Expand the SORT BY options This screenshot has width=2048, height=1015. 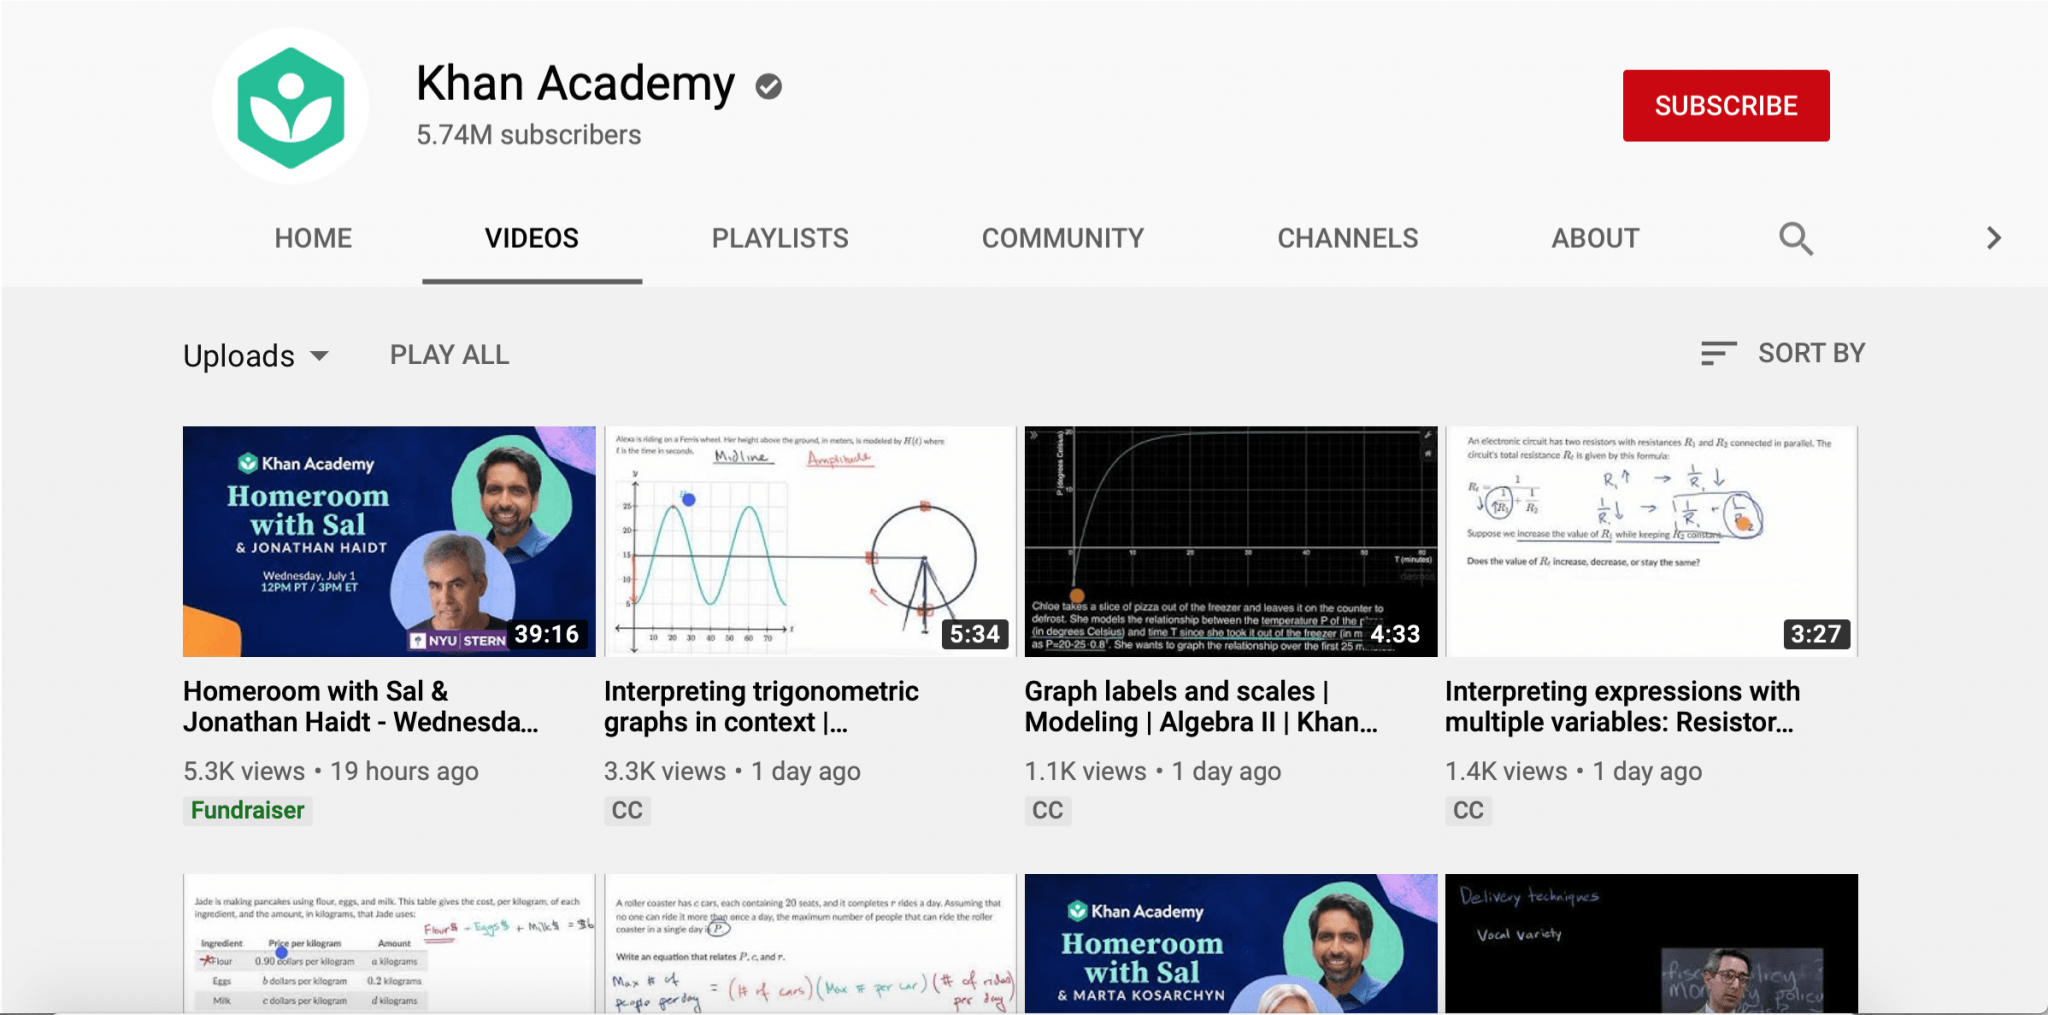coord(1812,352)
